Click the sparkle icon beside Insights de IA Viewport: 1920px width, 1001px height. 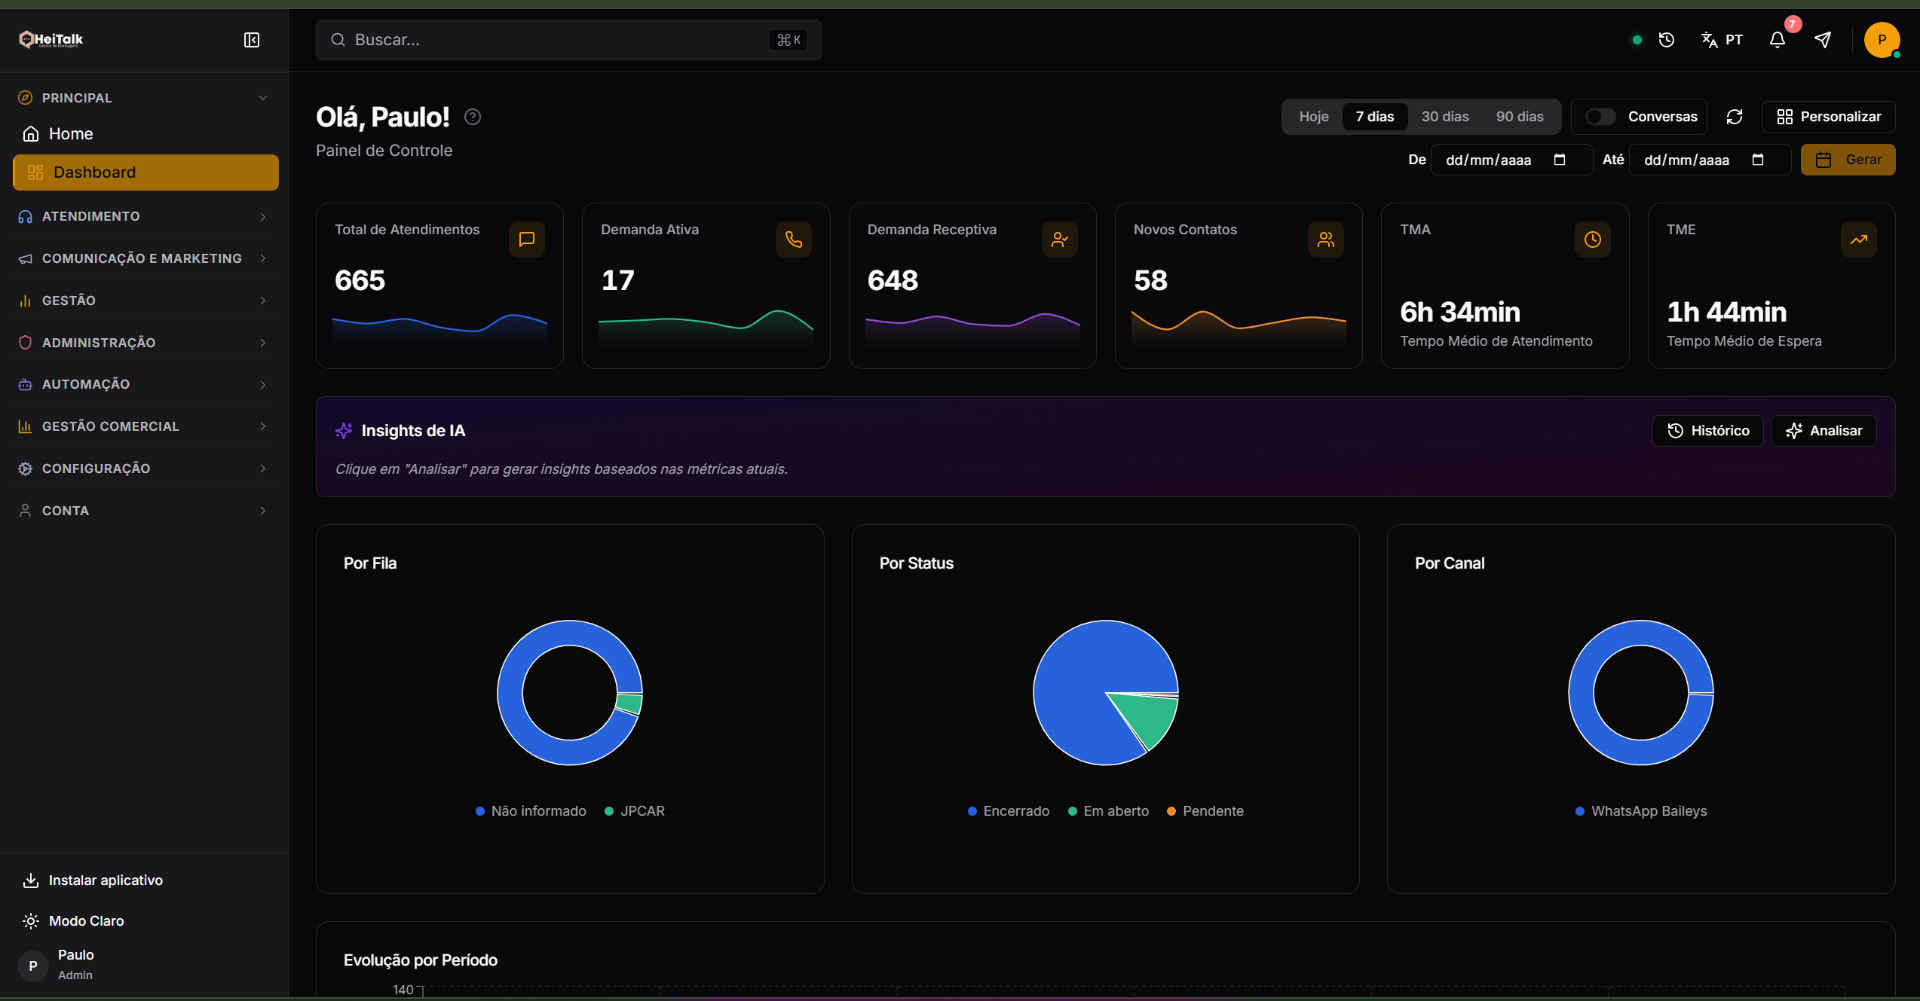[344, 431]
